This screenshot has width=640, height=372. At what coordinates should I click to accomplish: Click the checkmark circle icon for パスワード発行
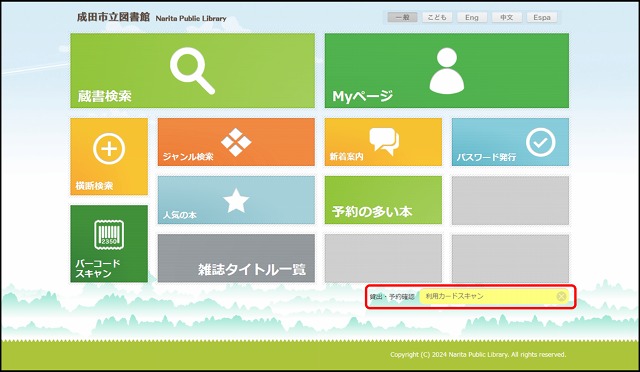tap(540, 143)
